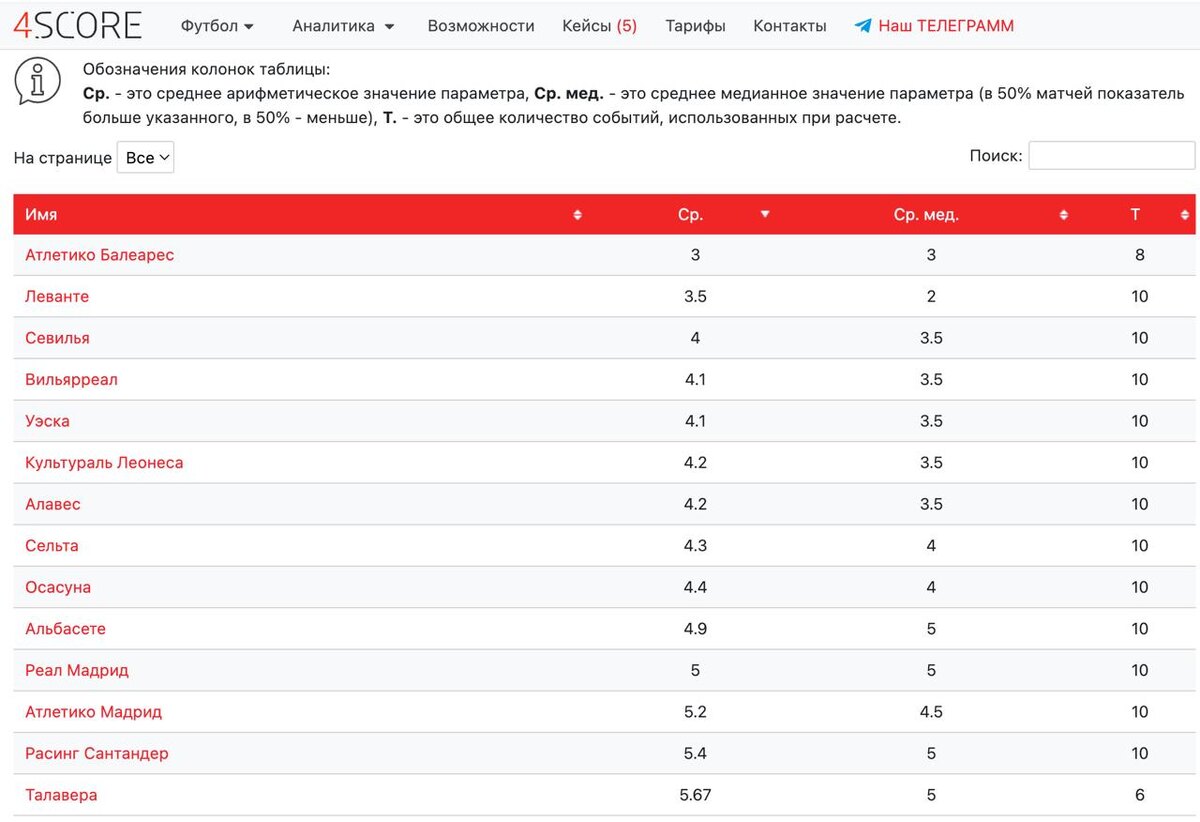Open the Леванте team link
Image resolution: width=1200 pixels, height=822 pixels.
(57, 297)
